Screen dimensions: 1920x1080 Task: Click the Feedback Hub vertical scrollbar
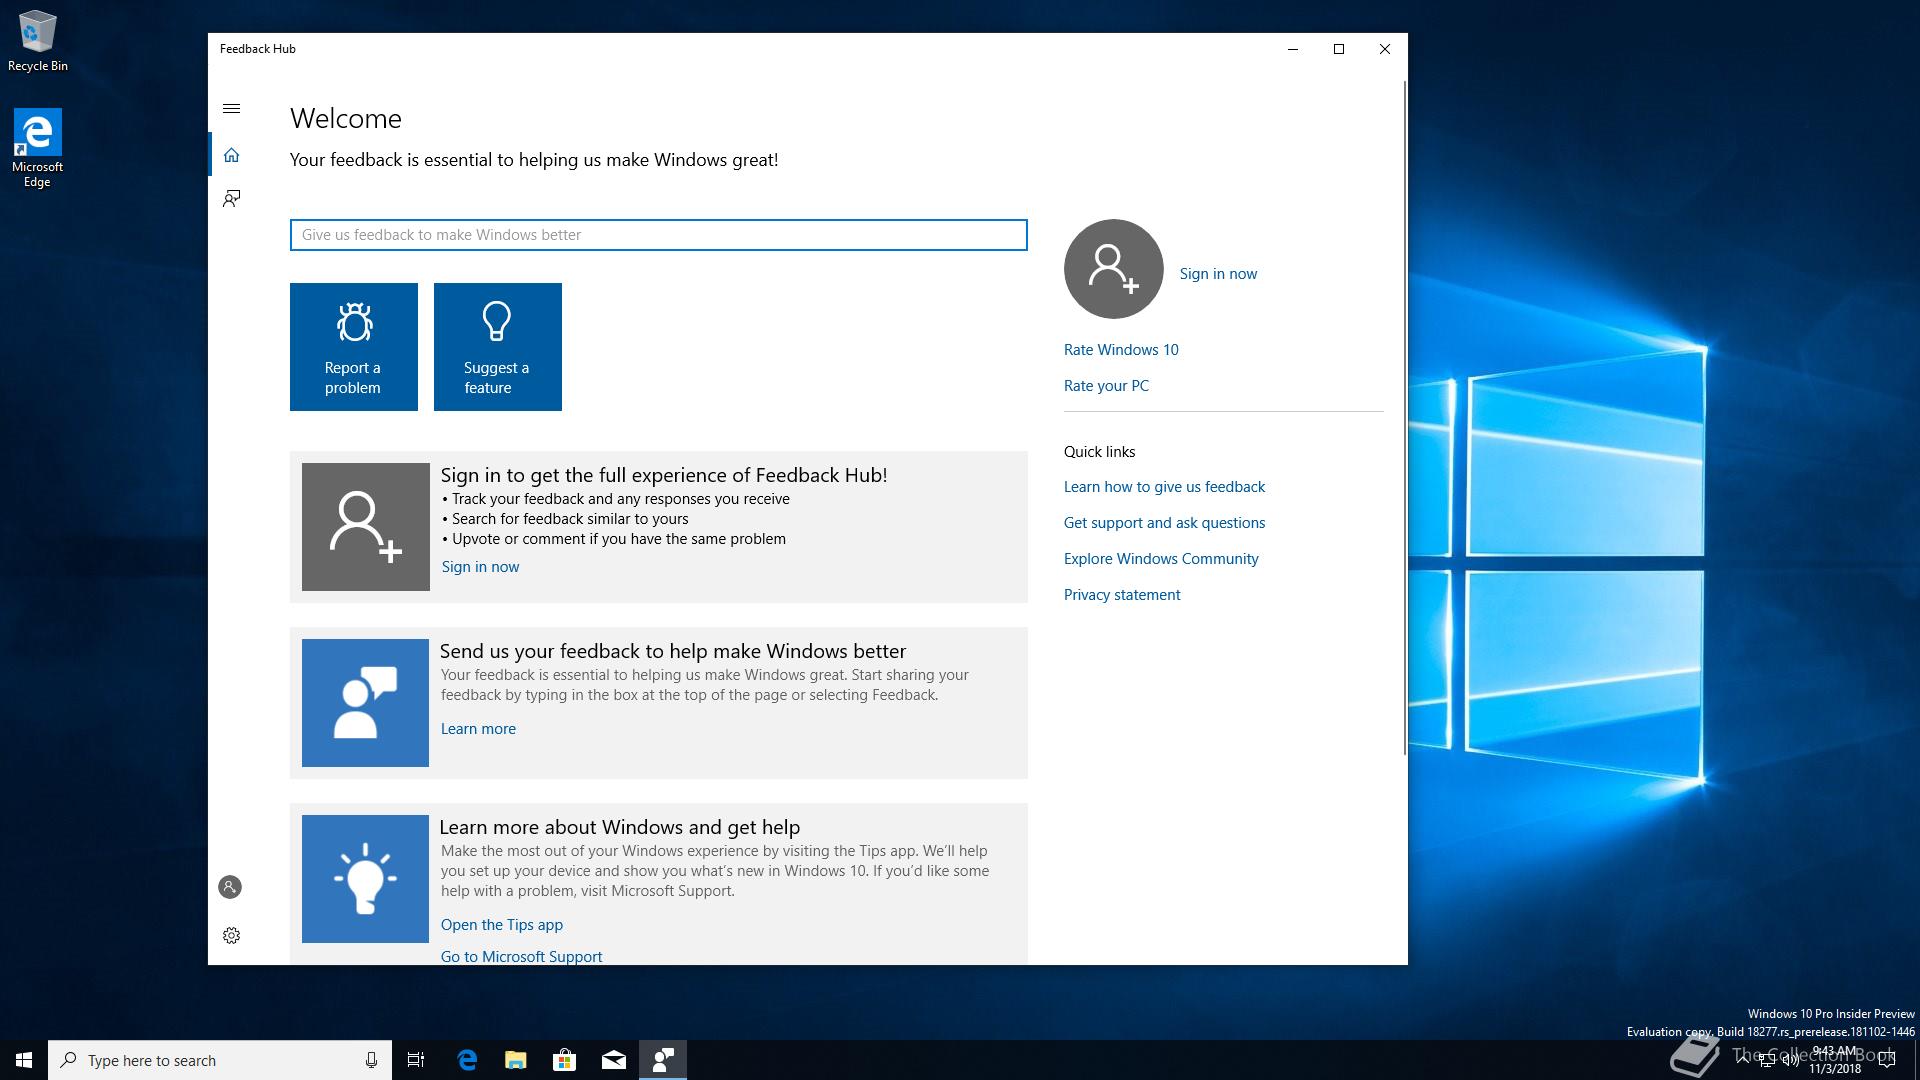pyautogui.click(x=1404, y=418)
